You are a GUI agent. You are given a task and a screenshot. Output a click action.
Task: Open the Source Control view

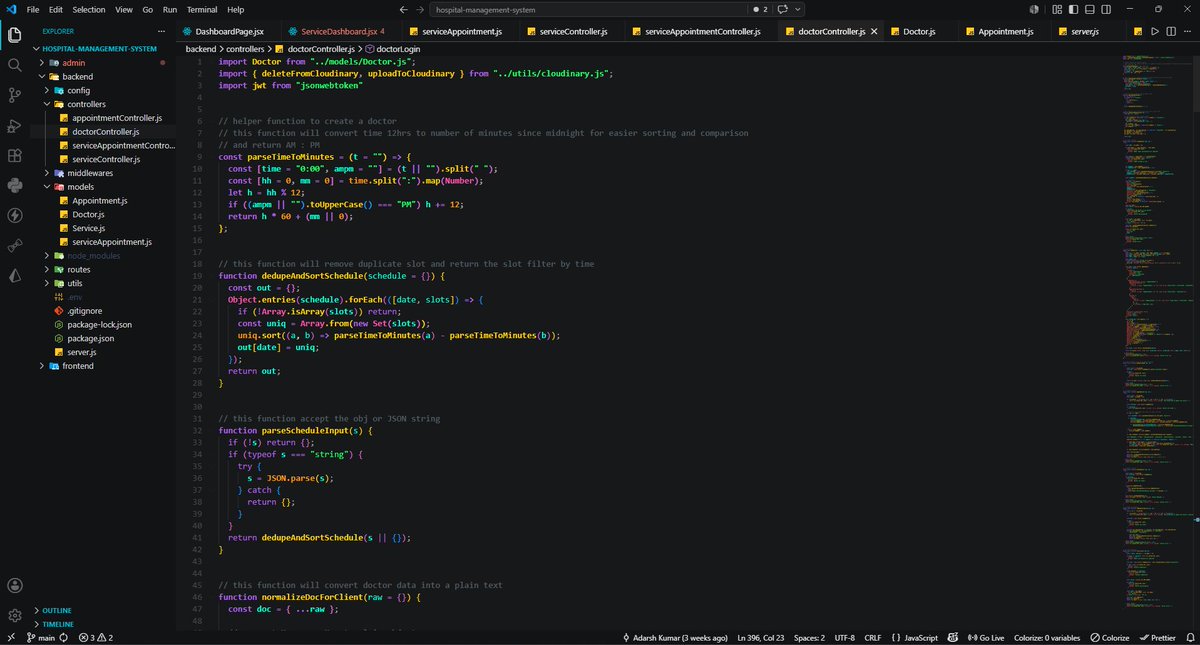(x=14, y=95)
